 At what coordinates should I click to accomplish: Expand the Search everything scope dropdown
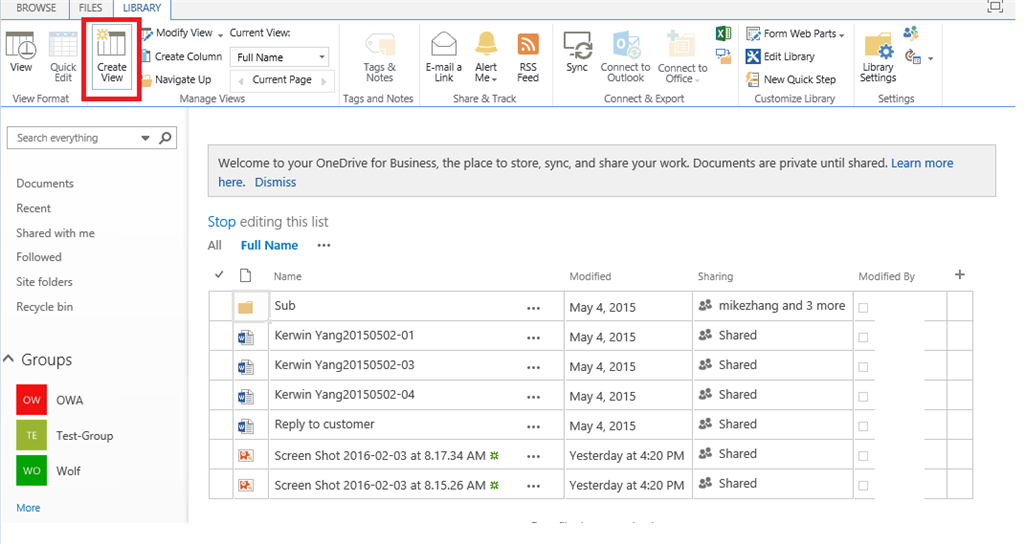click(145, 138)
